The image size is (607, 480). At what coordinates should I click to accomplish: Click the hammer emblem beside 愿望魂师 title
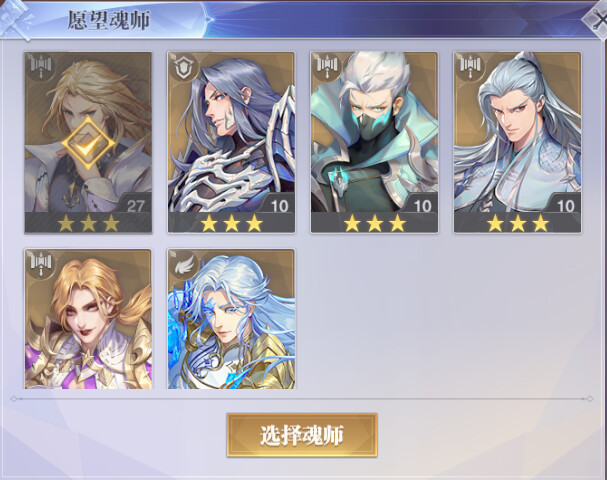tap(17, 17)
